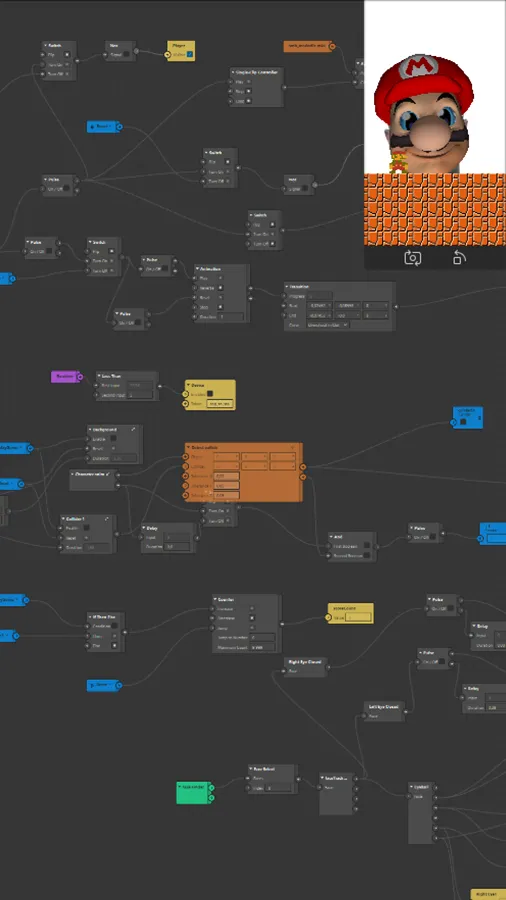Click the last value field in the orange node
The height and width of the screenshot is (900, 506).
(x=226, y=495)
